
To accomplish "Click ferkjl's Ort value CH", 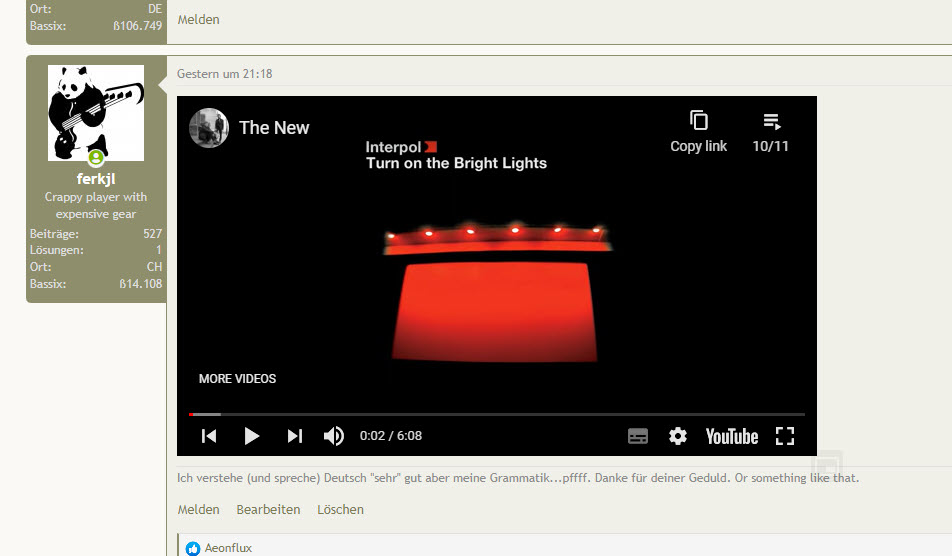I will pyautogui.click(x=154, y=267).
